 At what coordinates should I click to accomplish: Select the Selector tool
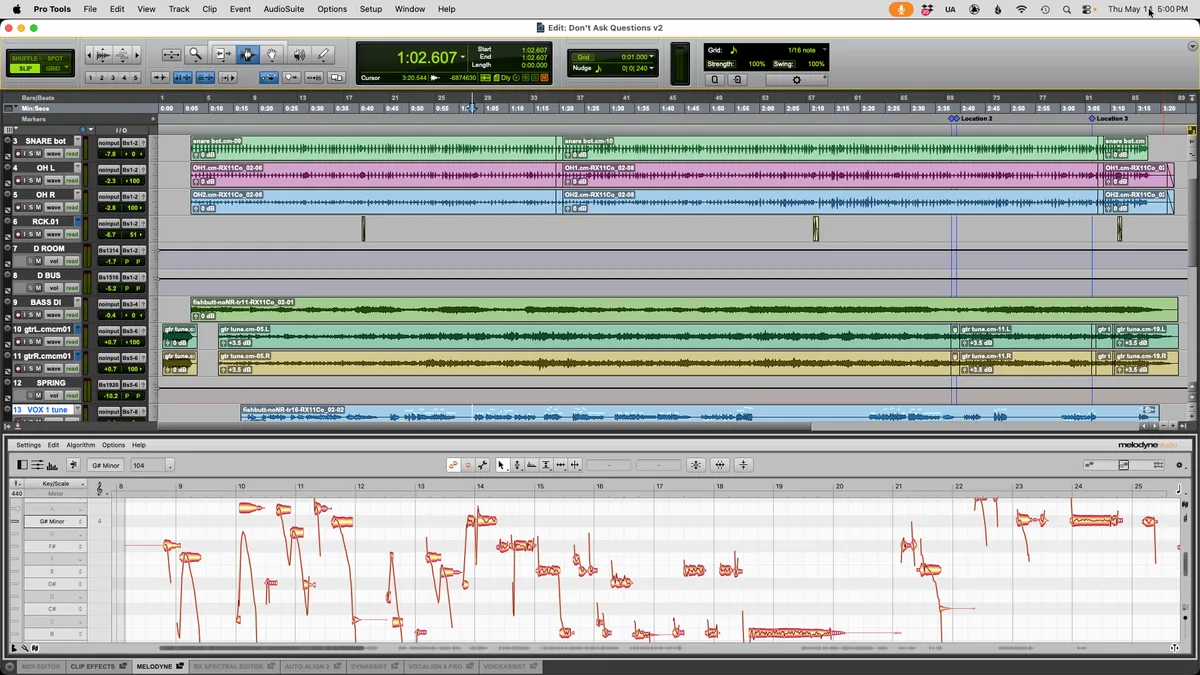point(248,54)
